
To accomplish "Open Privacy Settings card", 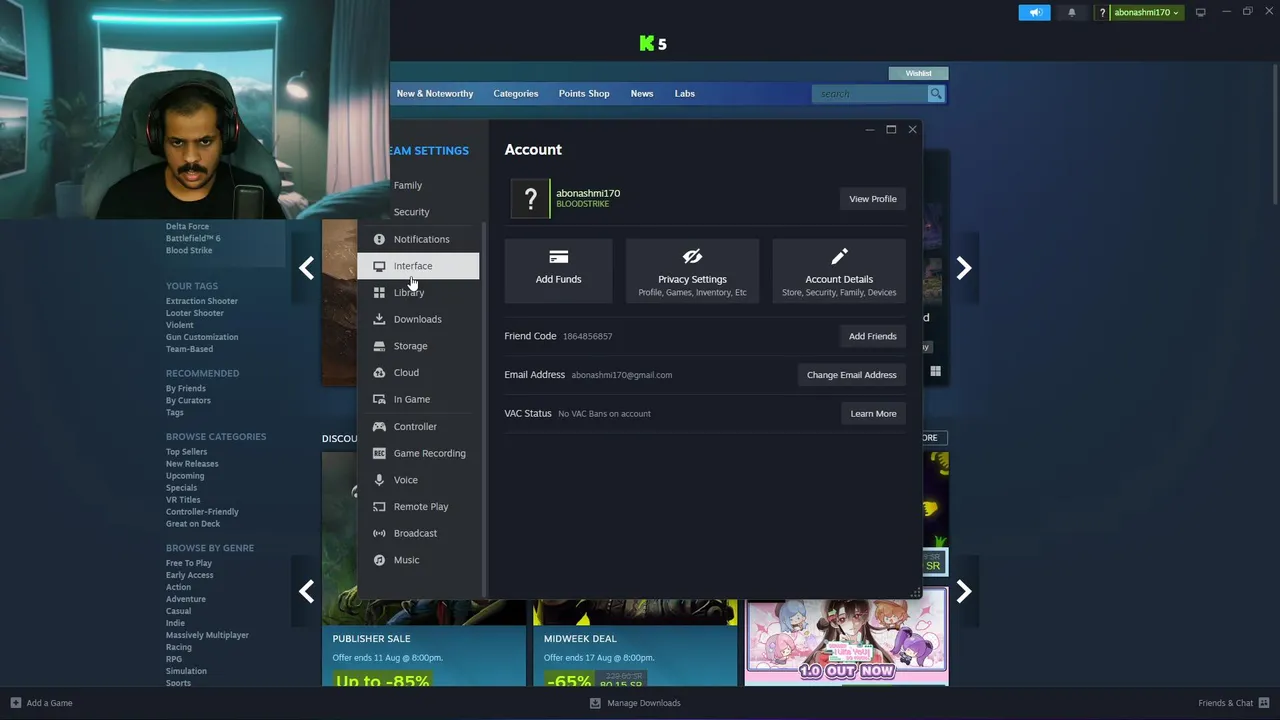I will tap(692, 270).
